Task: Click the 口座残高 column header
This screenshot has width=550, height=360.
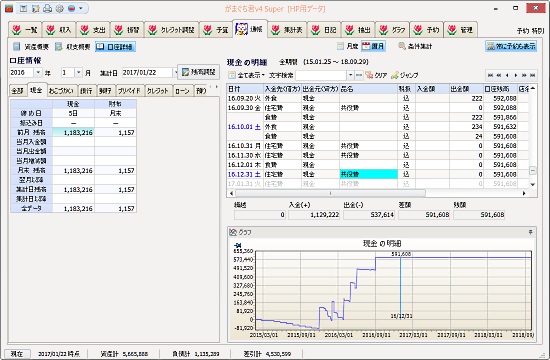Action: [501, 89]
